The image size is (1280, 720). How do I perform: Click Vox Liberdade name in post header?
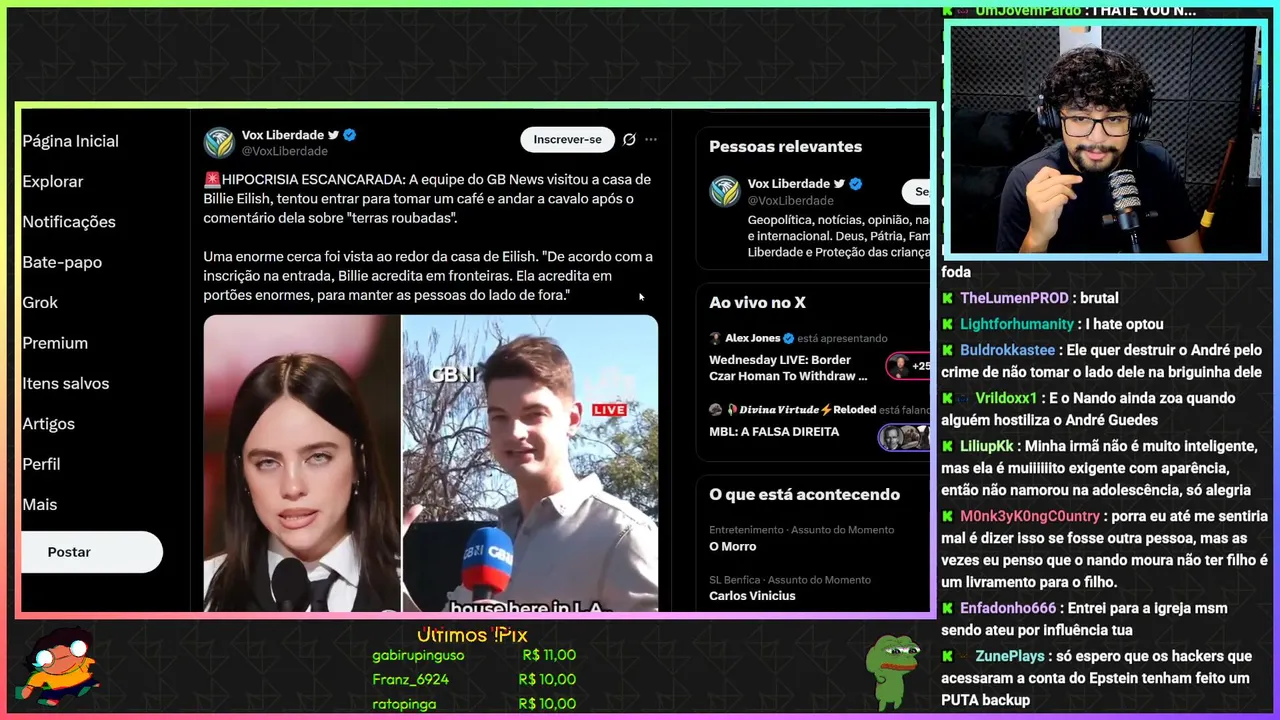point(283,135)
